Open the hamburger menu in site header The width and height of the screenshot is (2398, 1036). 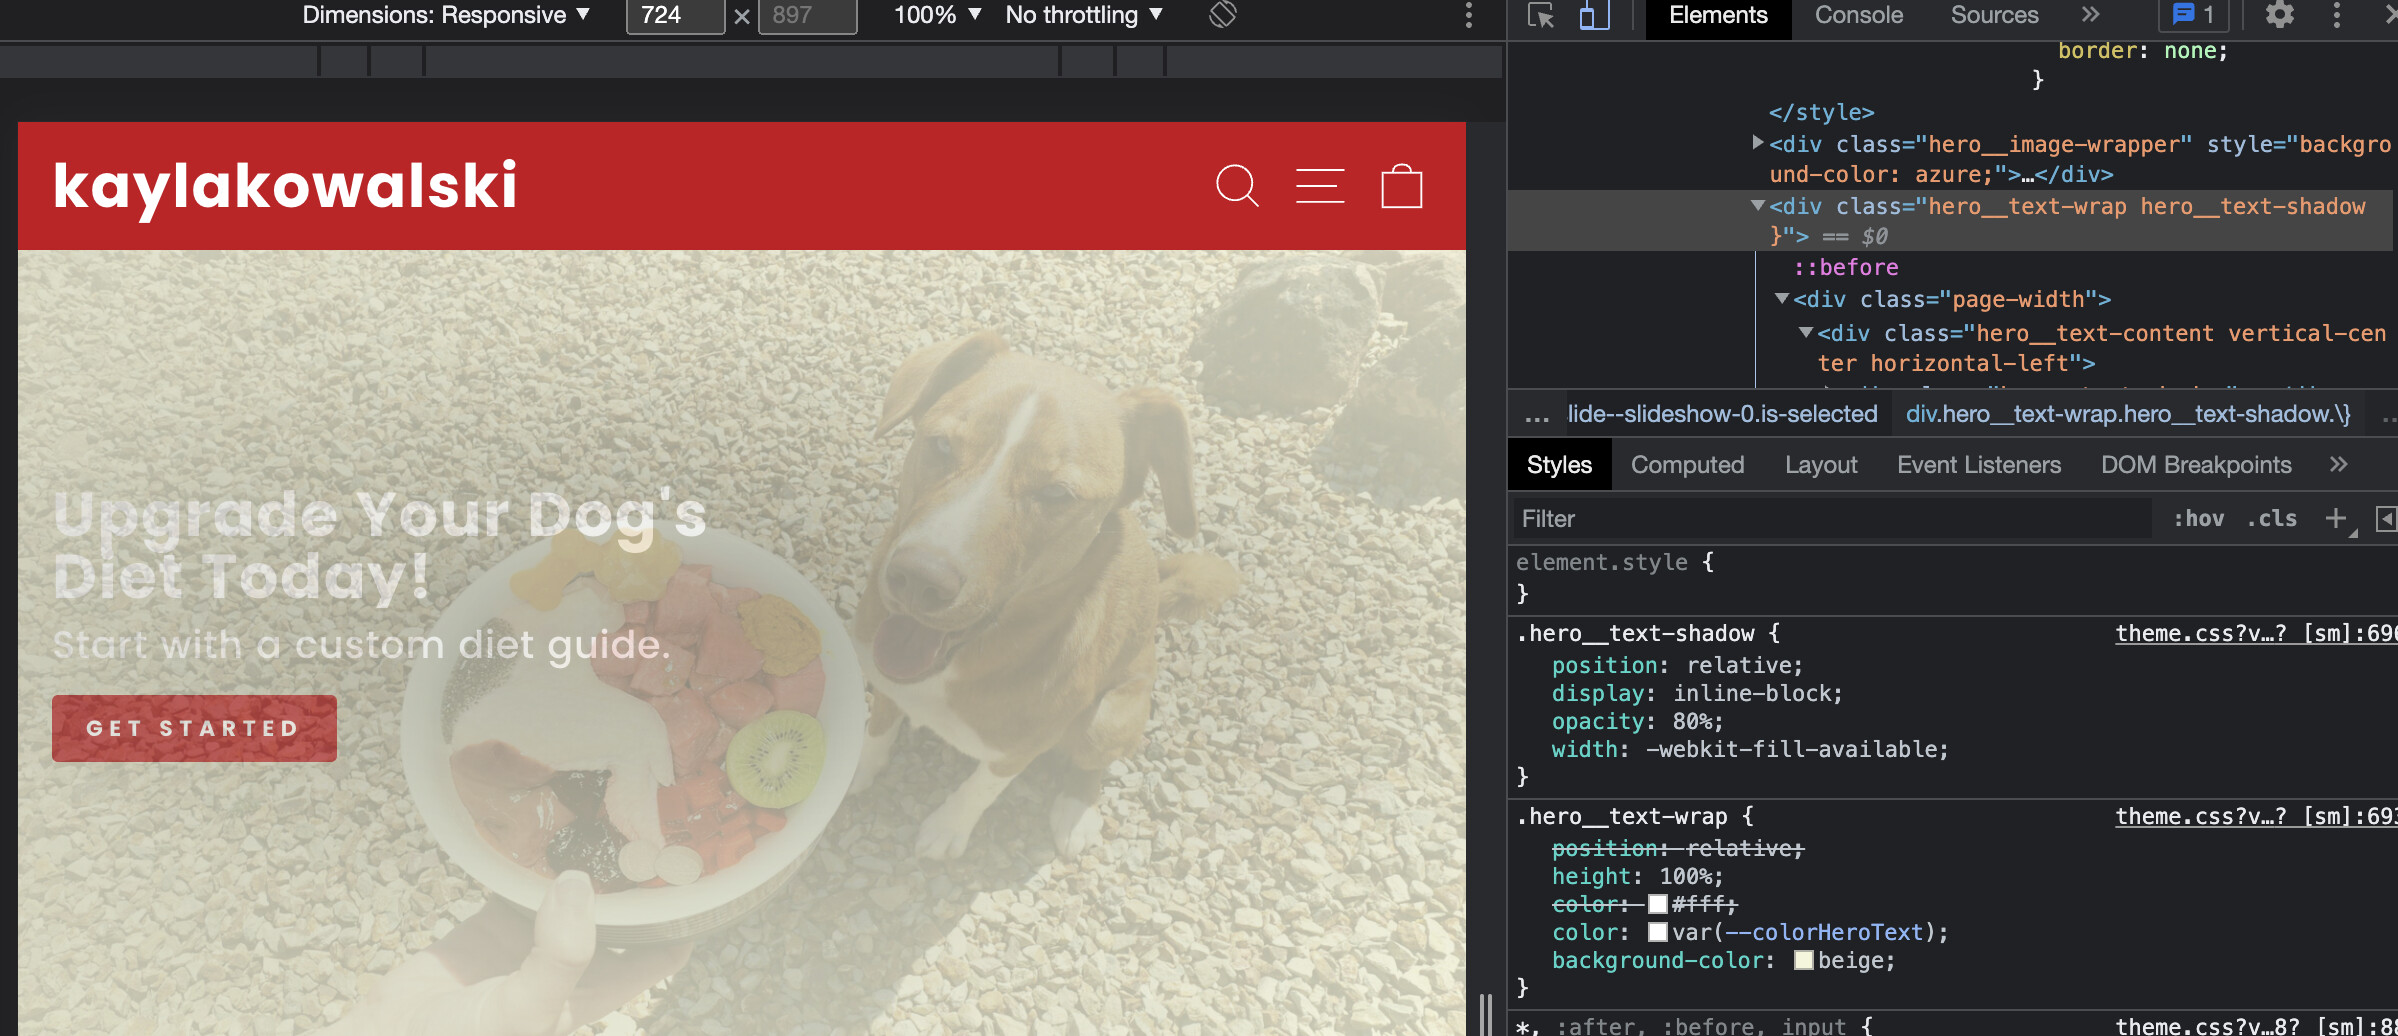point(1319,186)
